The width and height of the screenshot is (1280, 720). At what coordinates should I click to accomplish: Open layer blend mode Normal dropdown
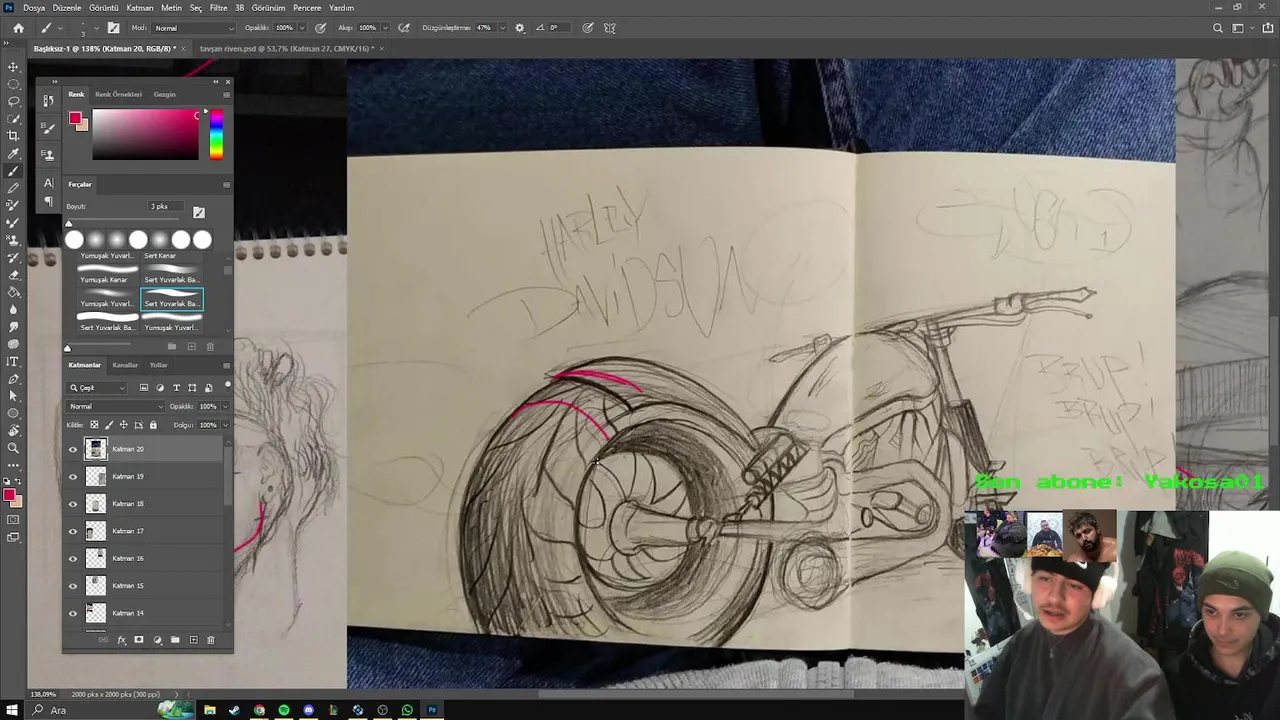pyautogui.click(x=116, y=406)
